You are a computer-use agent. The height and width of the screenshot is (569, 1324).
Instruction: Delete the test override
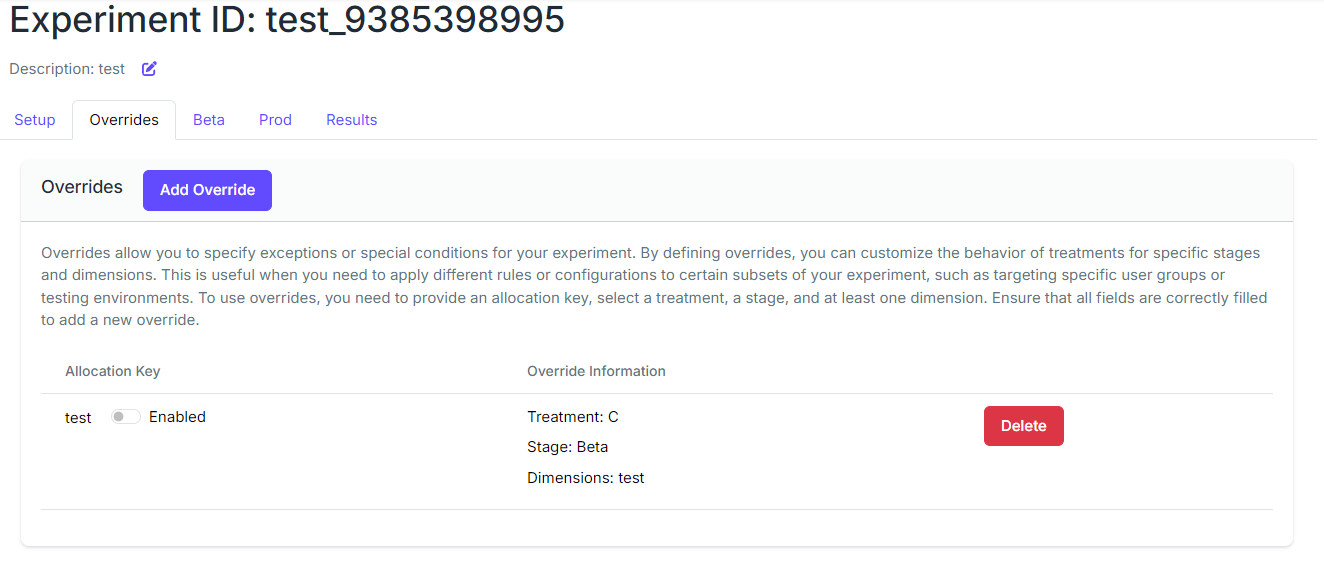click(1023, 426)
